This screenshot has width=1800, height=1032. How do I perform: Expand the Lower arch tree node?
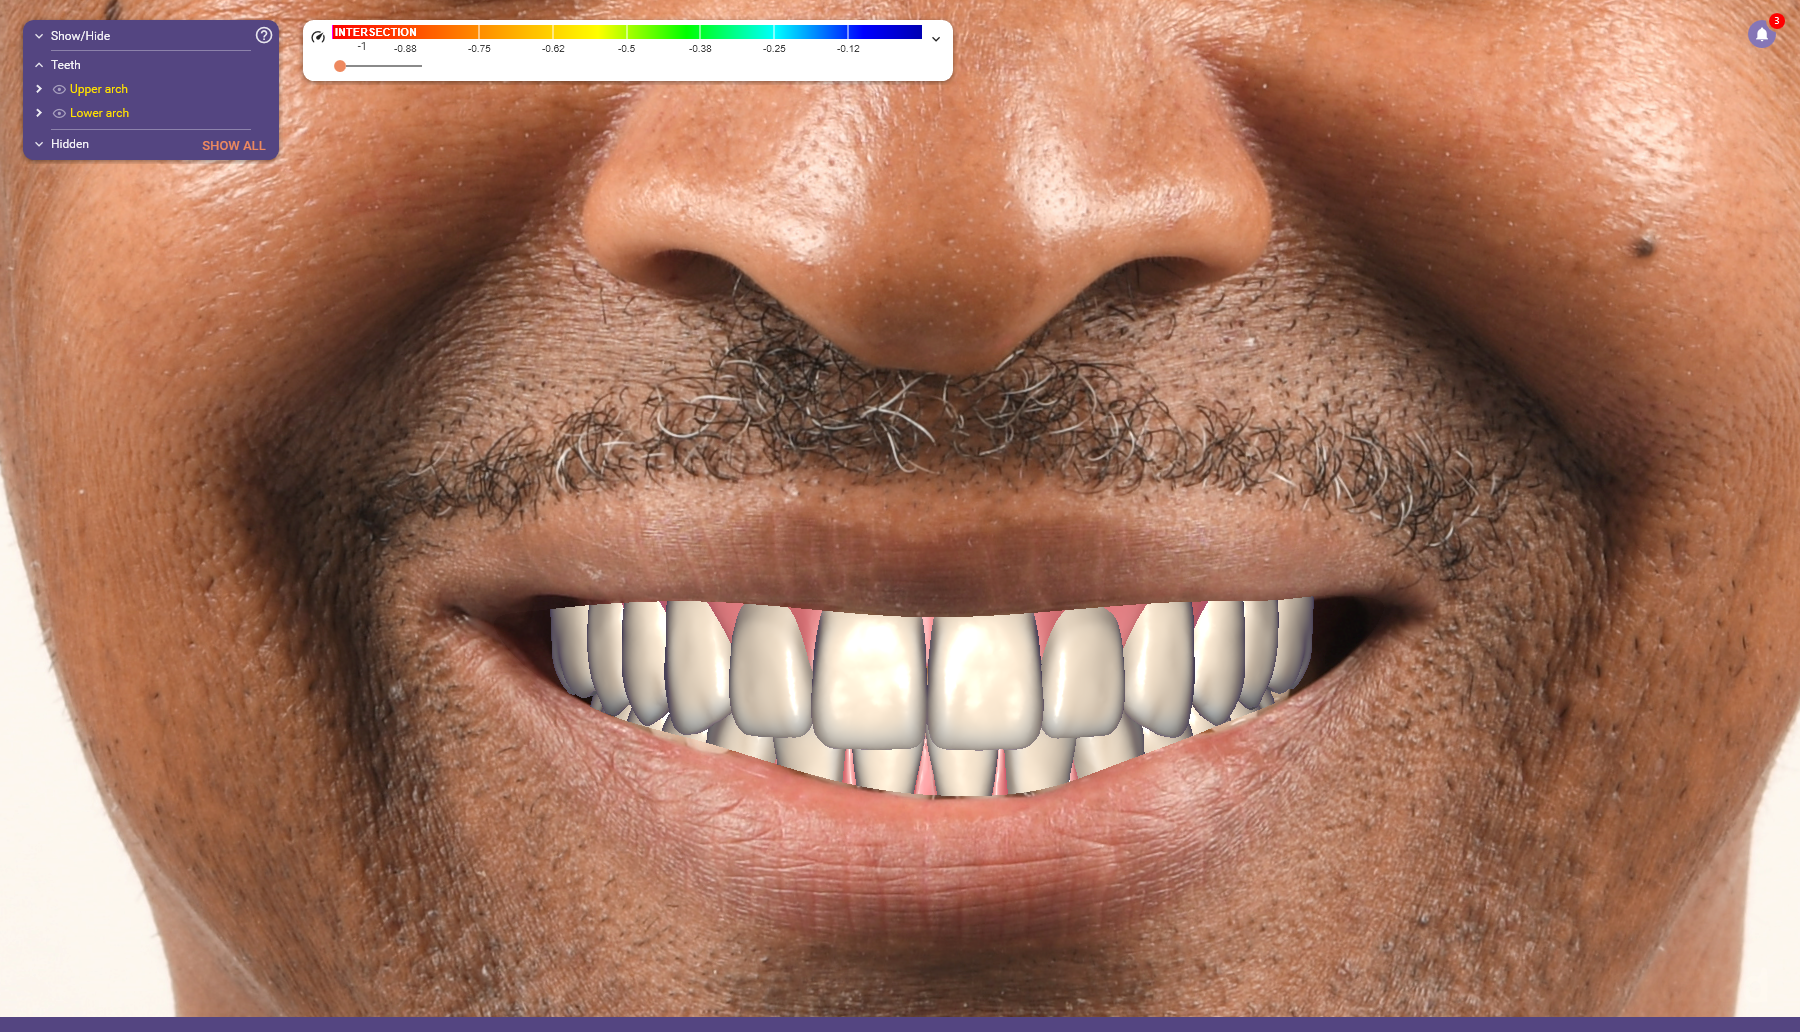coord(39,113)
